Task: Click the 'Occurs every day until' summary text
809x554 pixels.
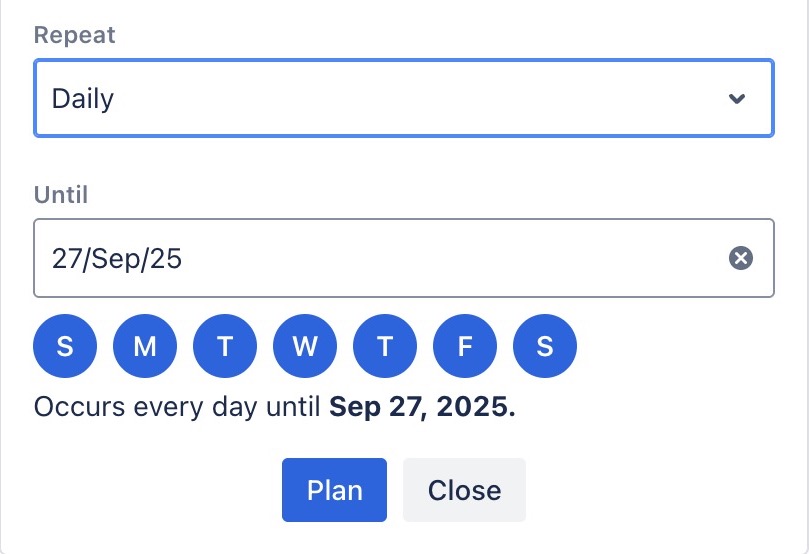Action: [180, 408]
